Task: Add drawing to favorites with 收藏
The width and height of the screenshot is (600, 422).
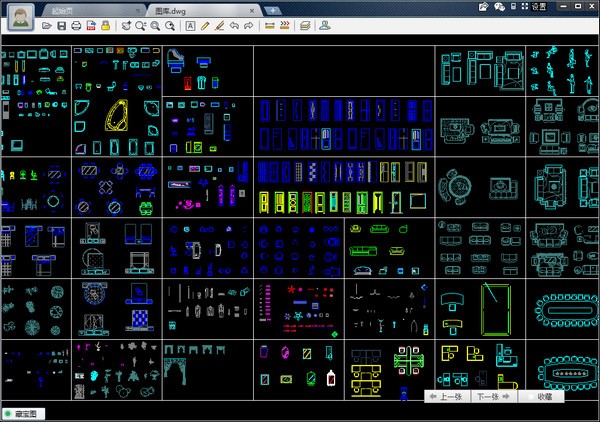Action: point(541,397)
